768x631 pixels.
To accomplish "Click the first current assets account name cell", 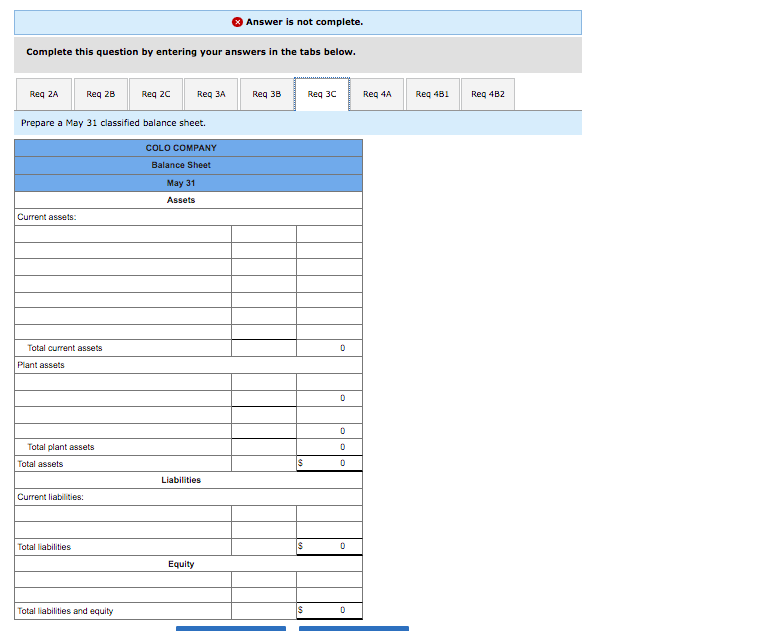I will point(123,234).
